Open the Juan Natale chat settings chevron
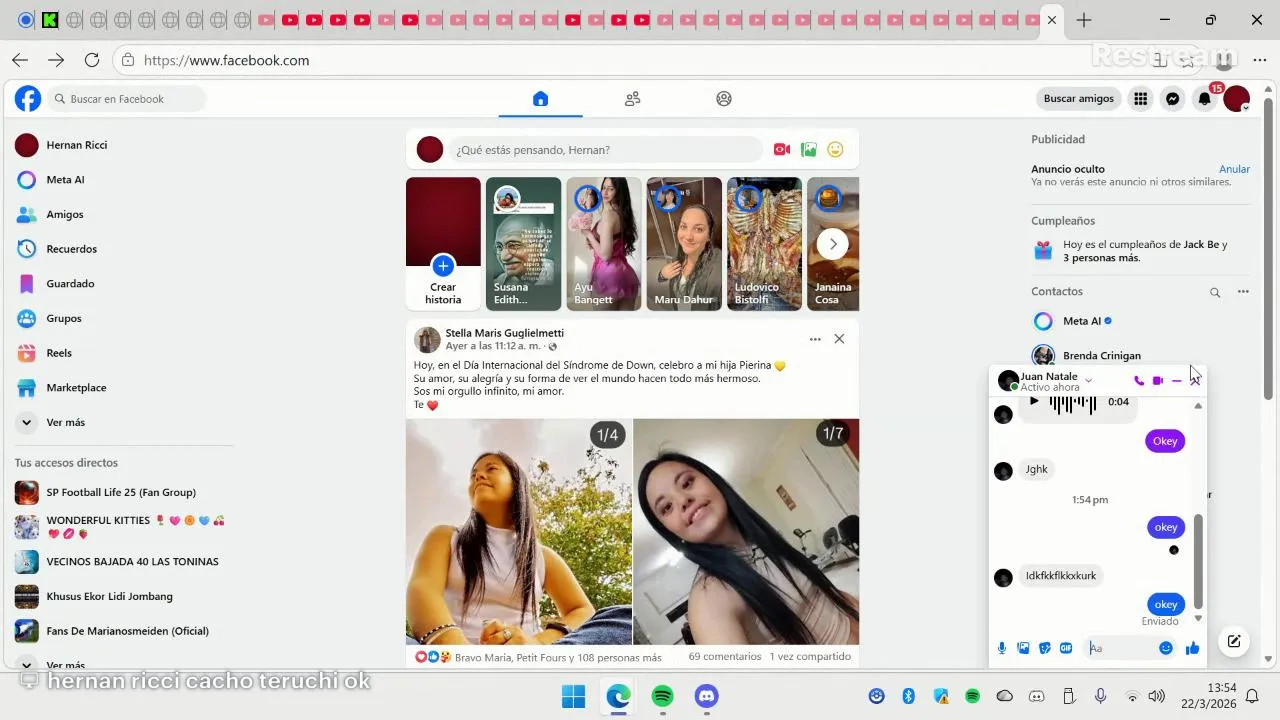Screen dimensions: 1280x720 [1088, 381]
